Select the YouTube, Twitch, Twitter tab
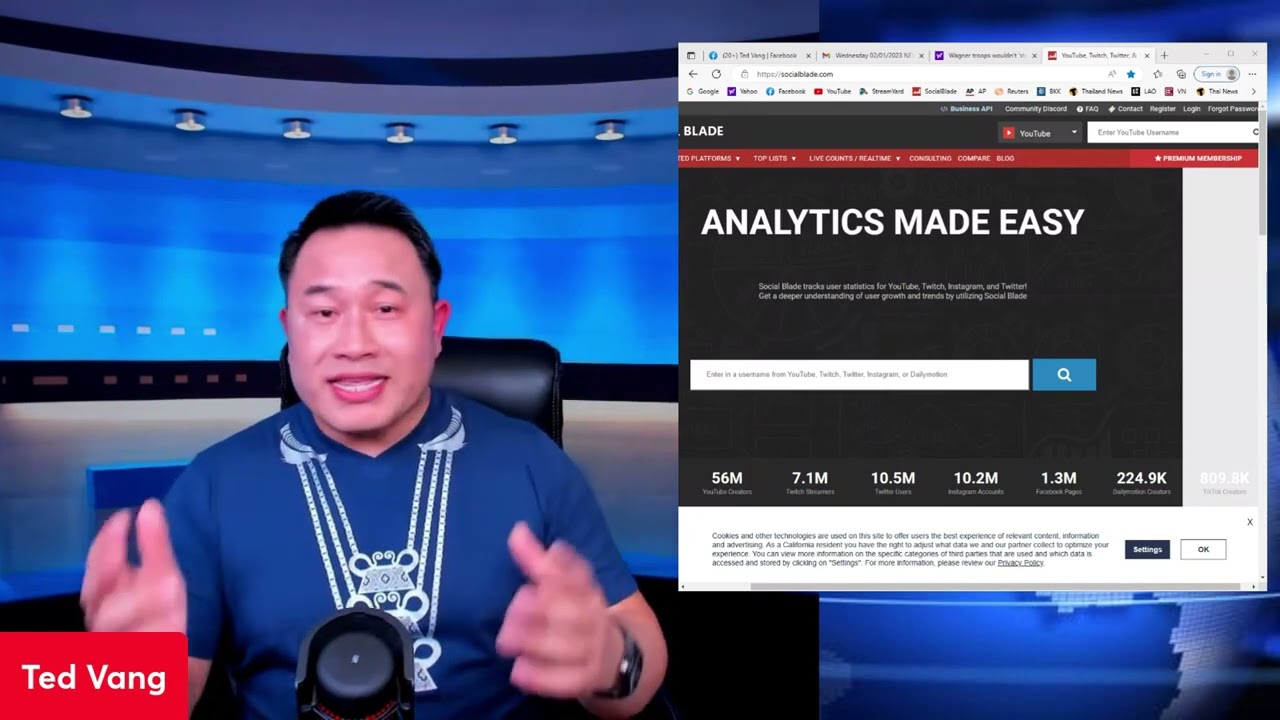The image size is (1280, 720). (1099, 56)
